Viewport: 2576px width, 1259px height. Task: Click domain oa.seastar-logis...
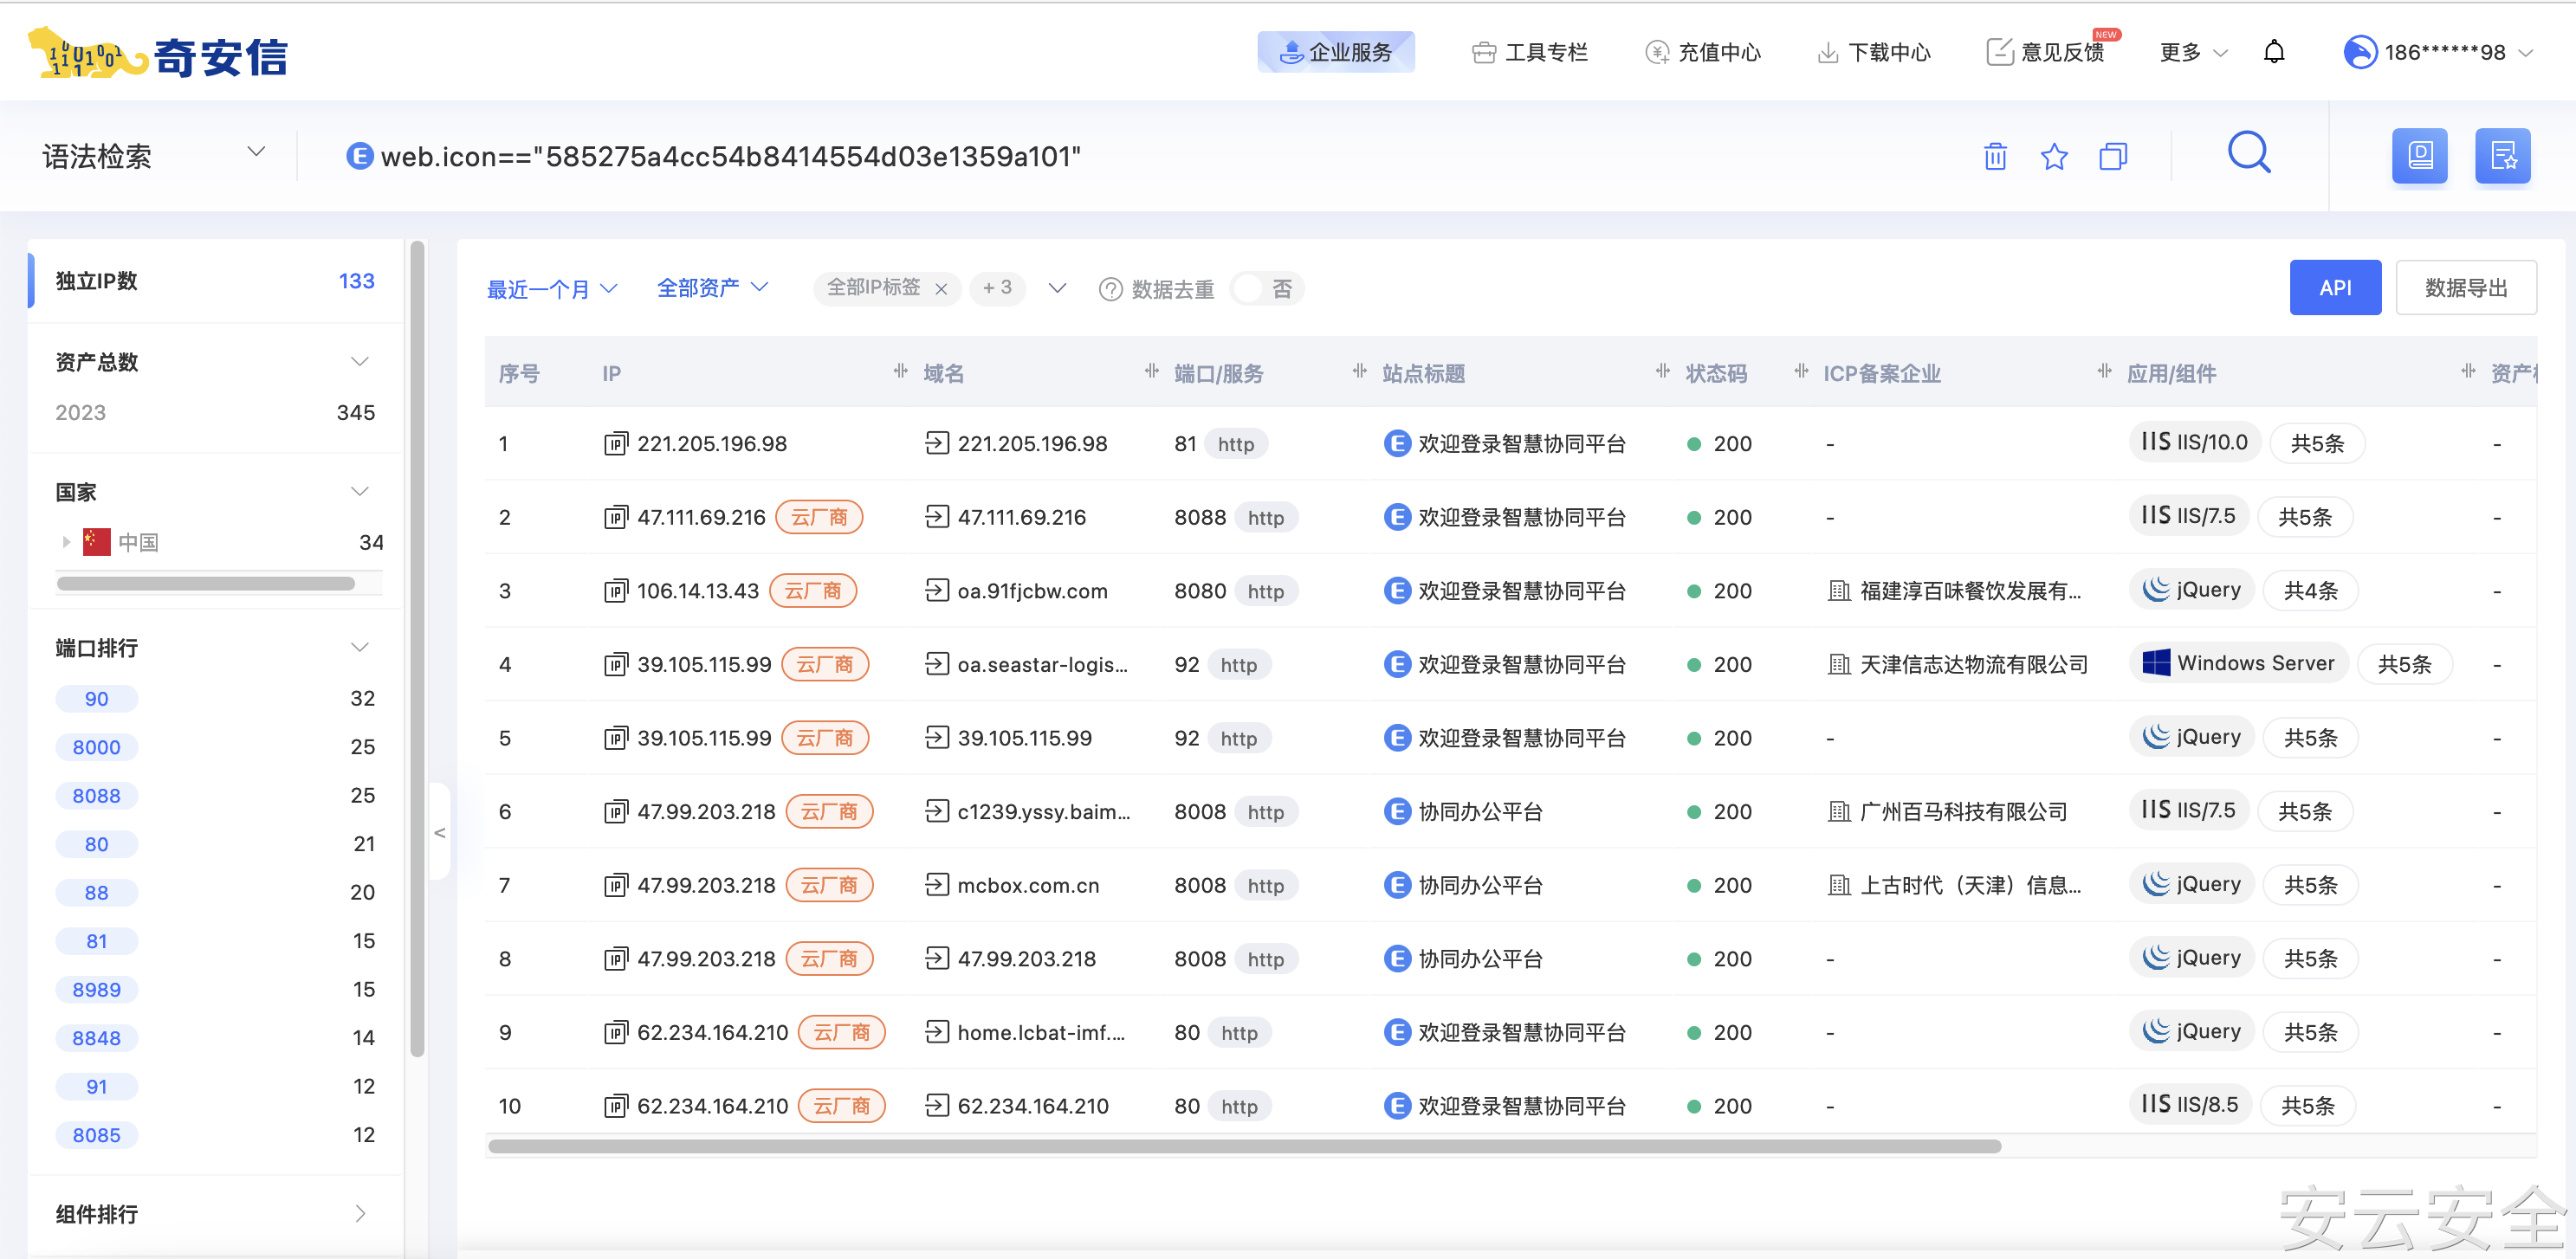point(1042,664)
